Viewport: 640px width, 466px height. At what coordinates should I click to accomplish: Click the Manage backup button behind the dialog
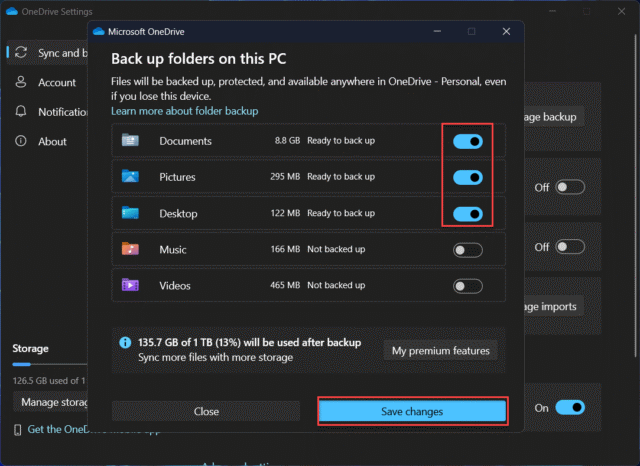click(x=553, y=117)
